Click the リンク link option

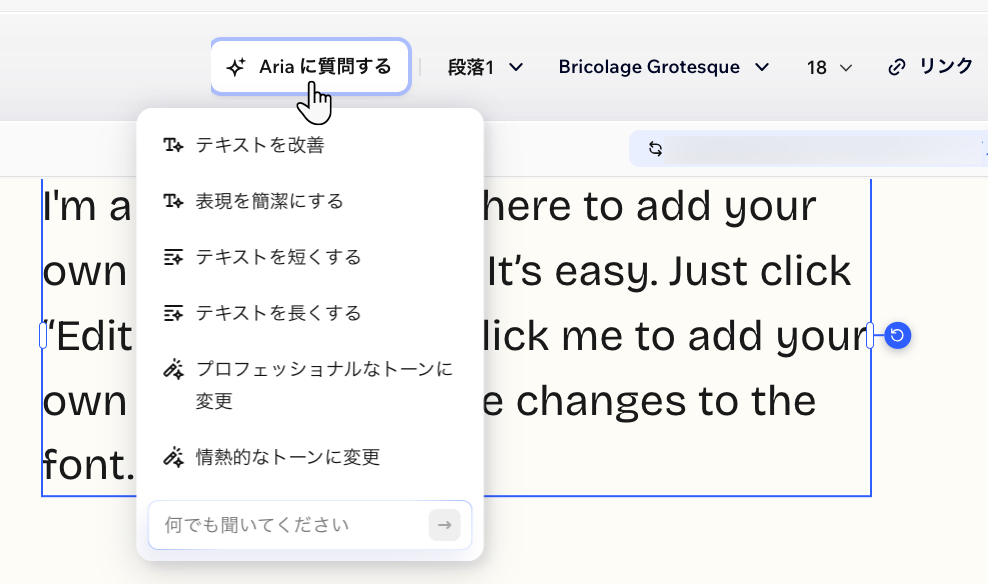[x=944, y=66]
